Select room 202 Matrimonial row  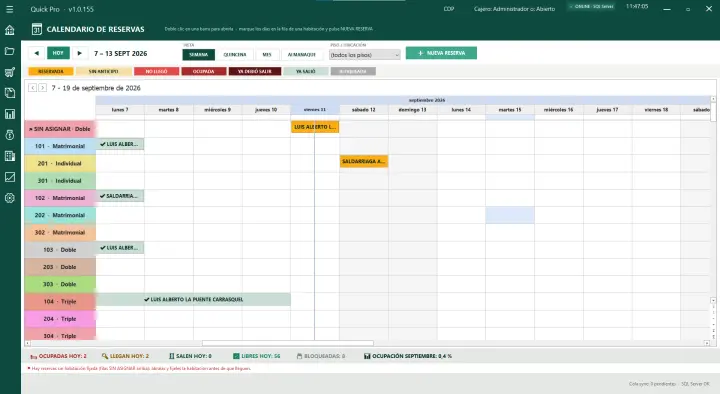[60, 215]
